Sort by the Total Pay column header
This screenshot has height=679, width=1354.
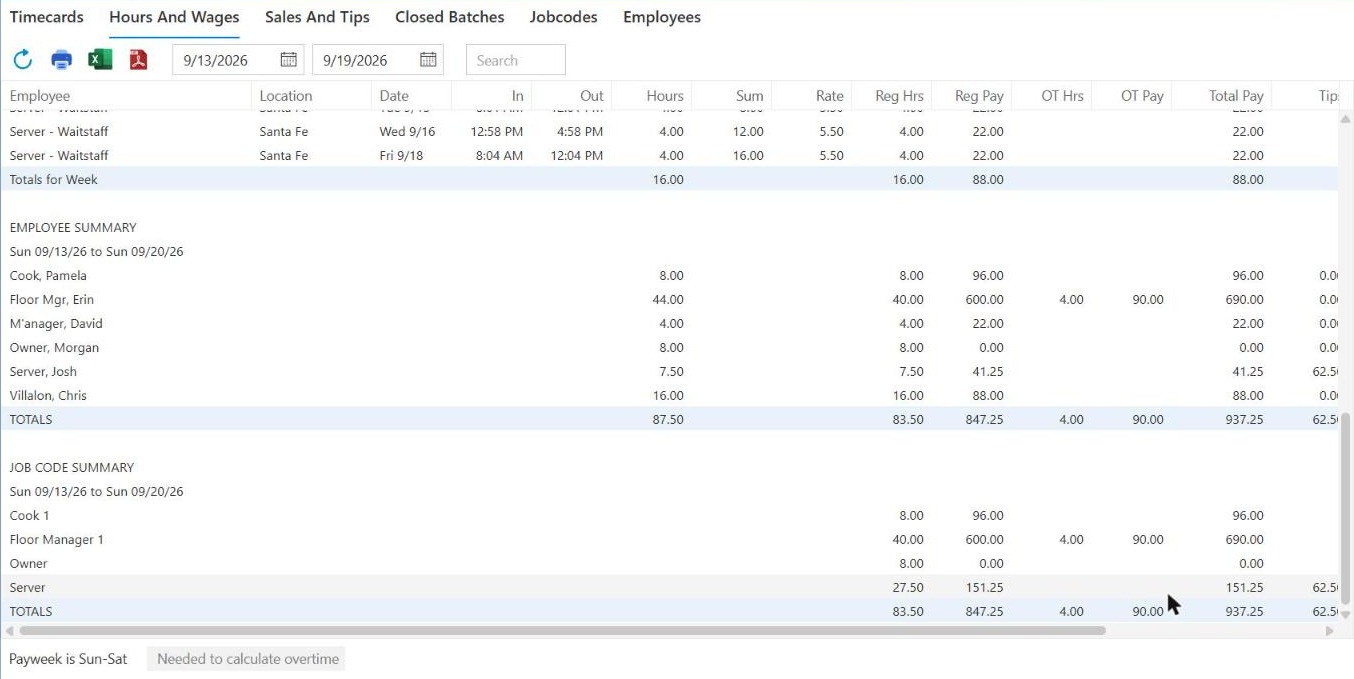click(1221, 96)
